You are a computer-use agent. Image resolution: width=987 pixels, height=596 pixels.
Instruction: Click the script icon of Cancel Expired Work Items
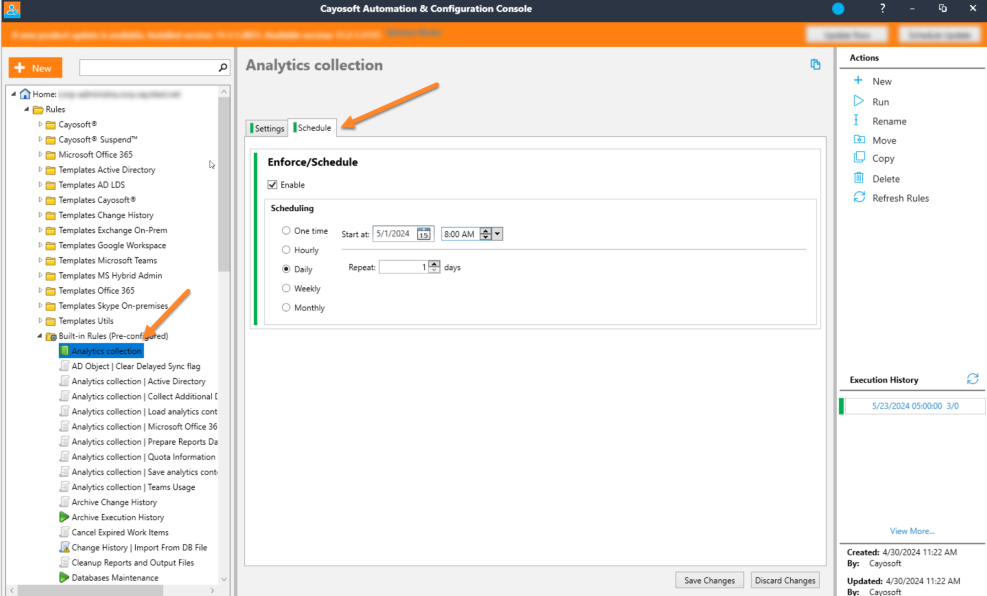64,532
